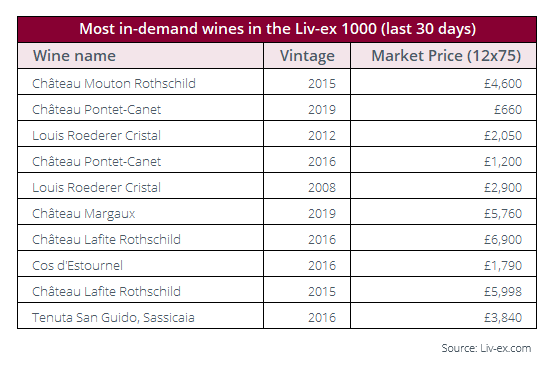The image size is (559, 382).
Task: Select the Tenuta San Guido, Sassicaia cell
Action: (x=140, y=317)
